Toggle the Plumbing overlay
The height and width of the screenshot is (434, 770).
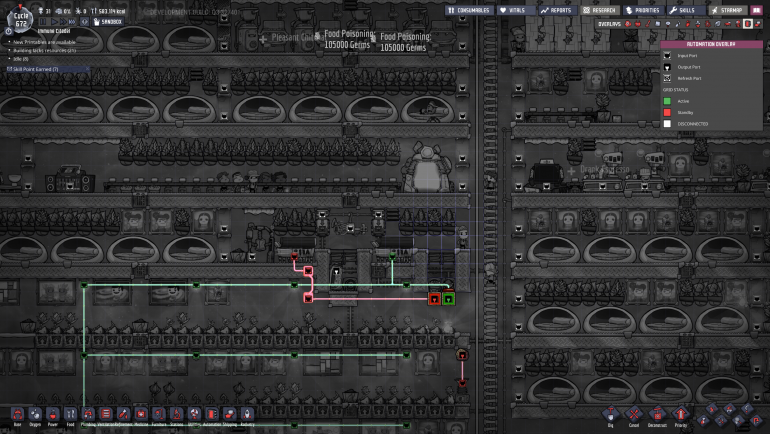click(678, 24)
